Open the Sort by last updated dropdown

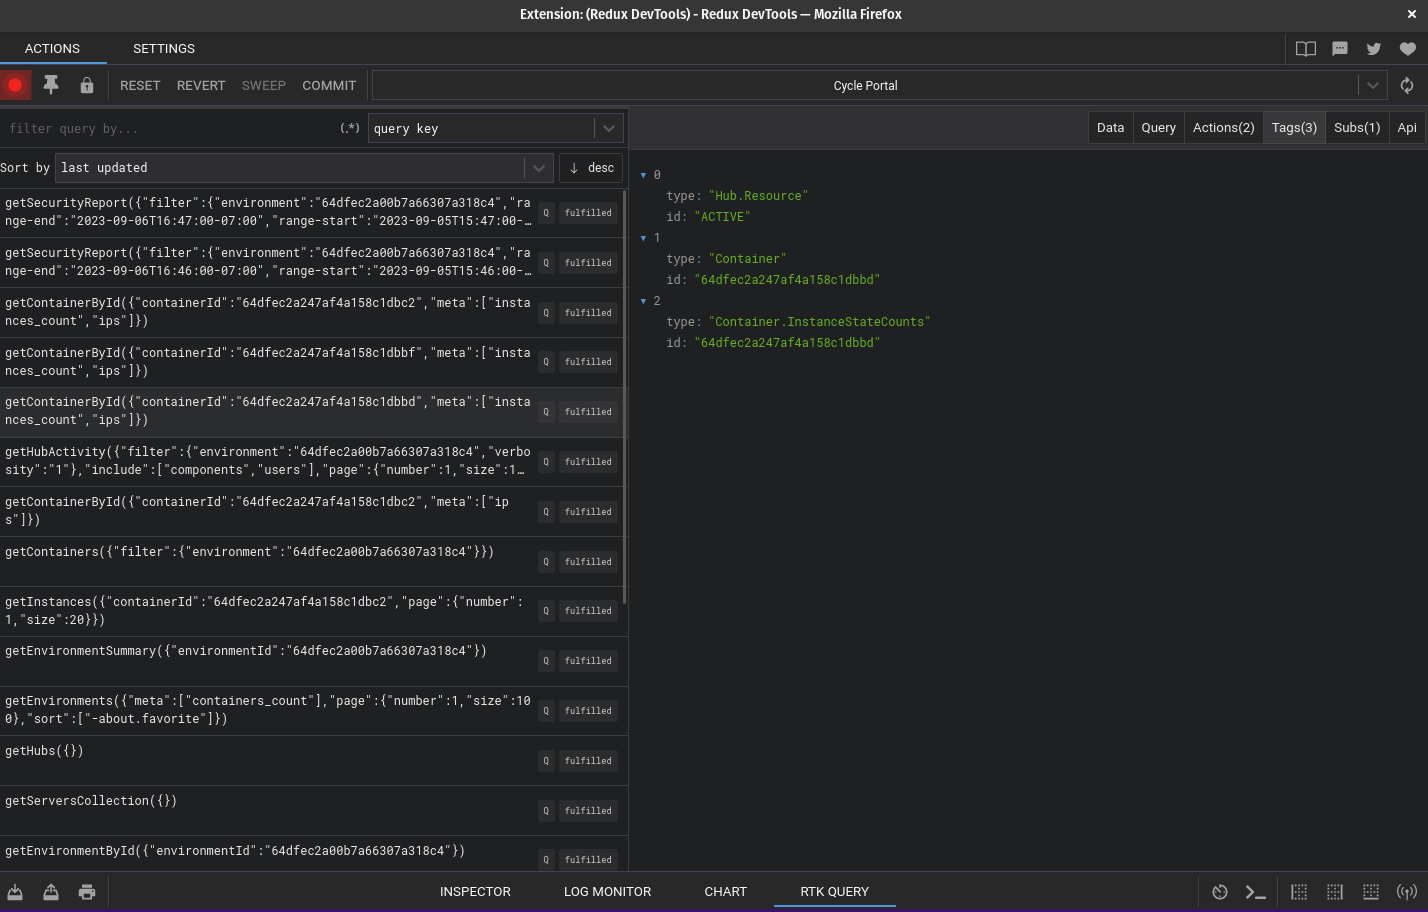point(304,168)
